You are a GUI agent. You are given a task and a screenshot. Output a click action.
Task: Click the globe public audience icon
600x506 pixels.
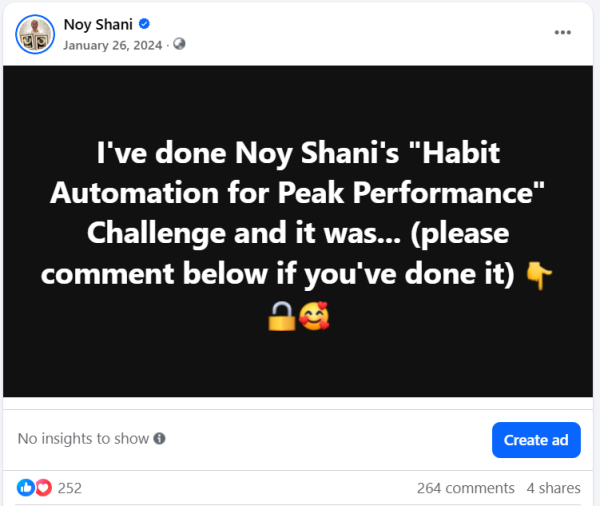point(179,44)
